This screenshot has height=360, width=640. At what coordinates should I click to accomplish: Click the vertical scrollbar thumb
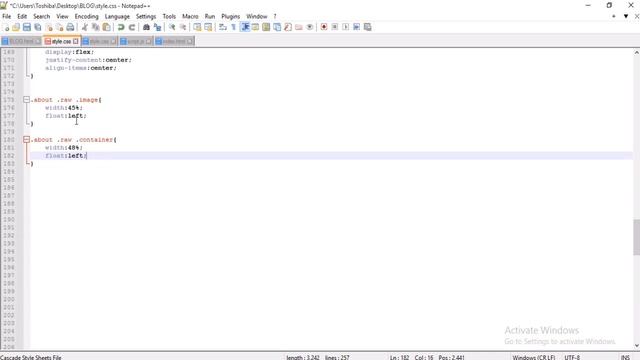coord(636,237)
